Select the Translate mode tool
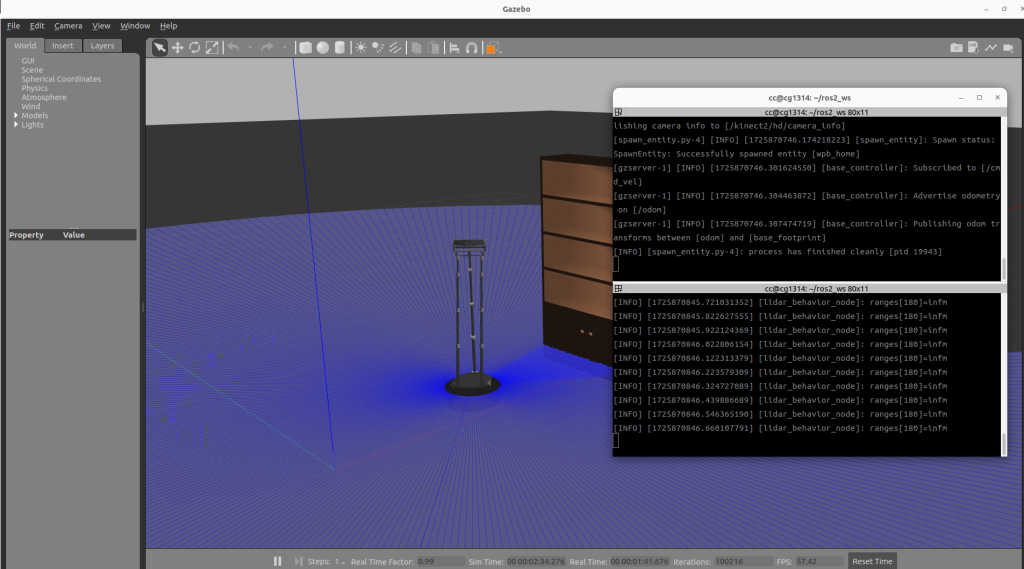Screen dimensions: 1024x569 tap(177, 47)
